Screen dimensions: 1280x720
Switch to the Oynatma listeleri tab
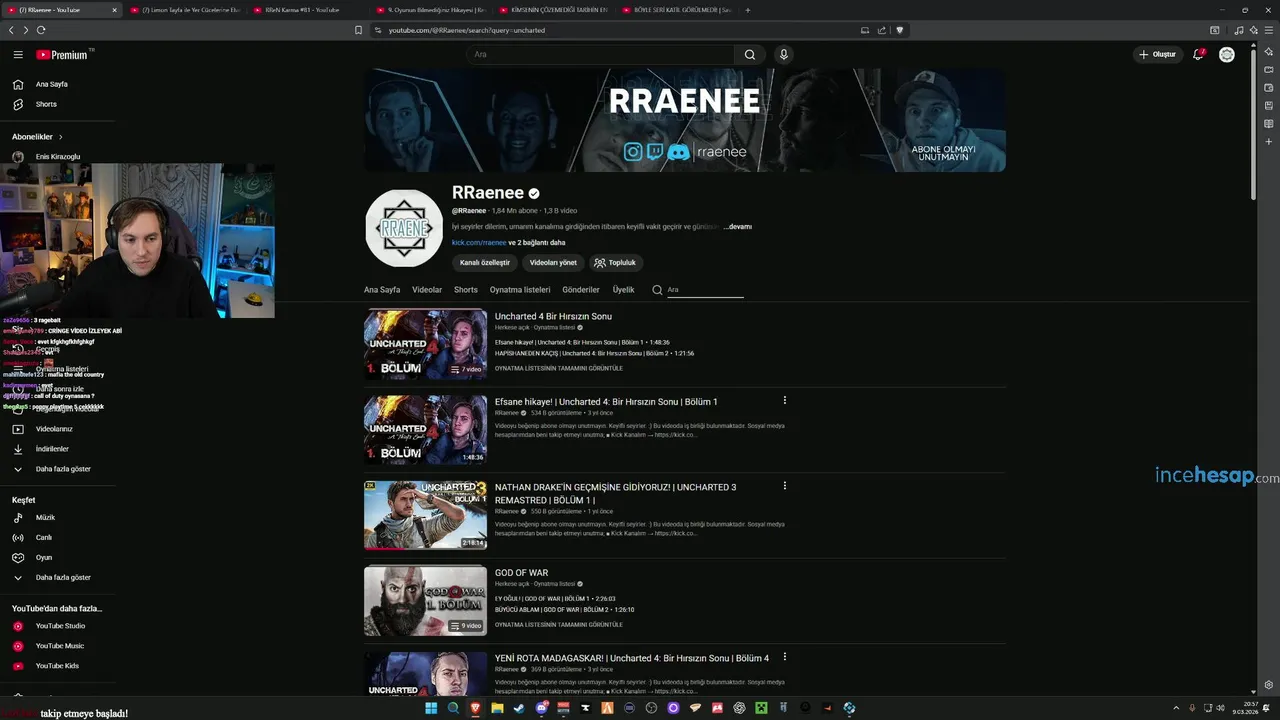click(520, 290)
